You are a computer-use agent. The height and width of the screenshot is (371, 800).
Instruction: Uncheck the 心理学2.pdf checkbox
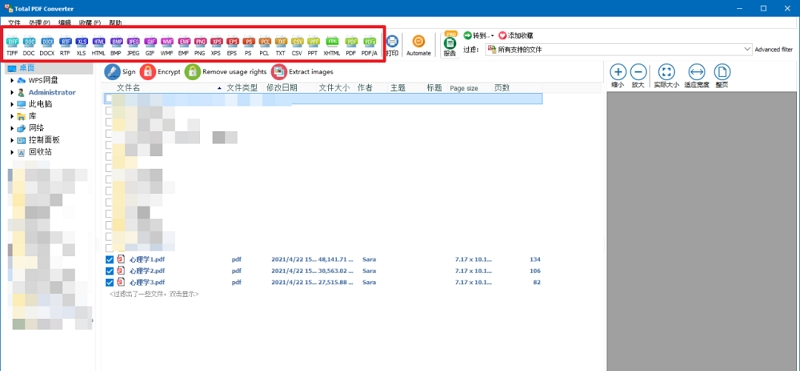[x=110, y=271]
